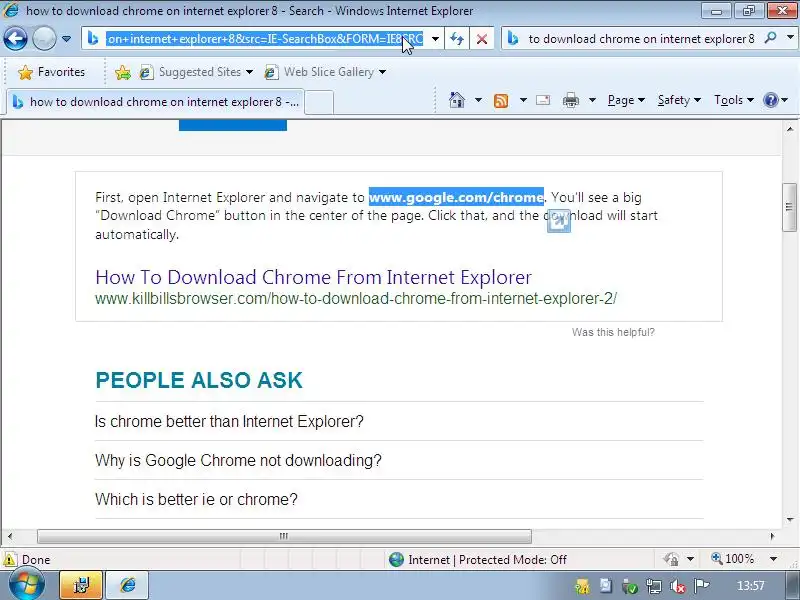This screenshot has width=800, height=600.
Task: Click the status bar privacy/security icon
Action: tap(671, 559)
